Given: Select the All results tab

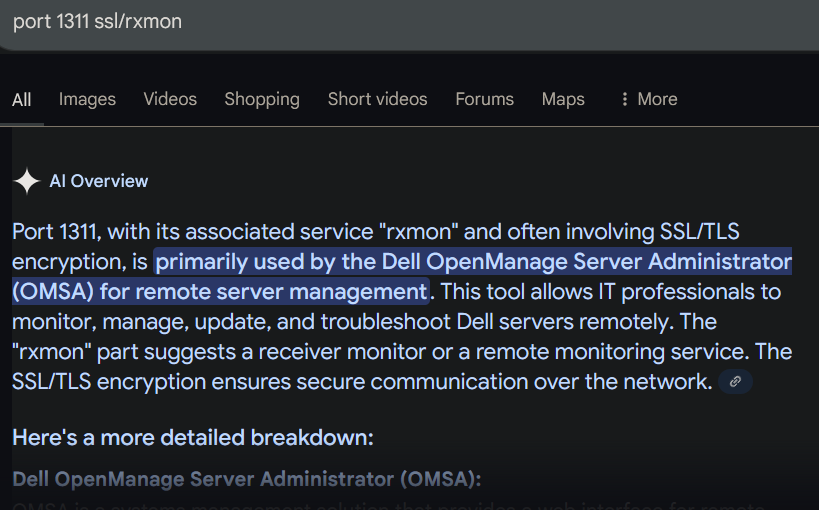Looking at the screenshot, I should pos(22,99).
